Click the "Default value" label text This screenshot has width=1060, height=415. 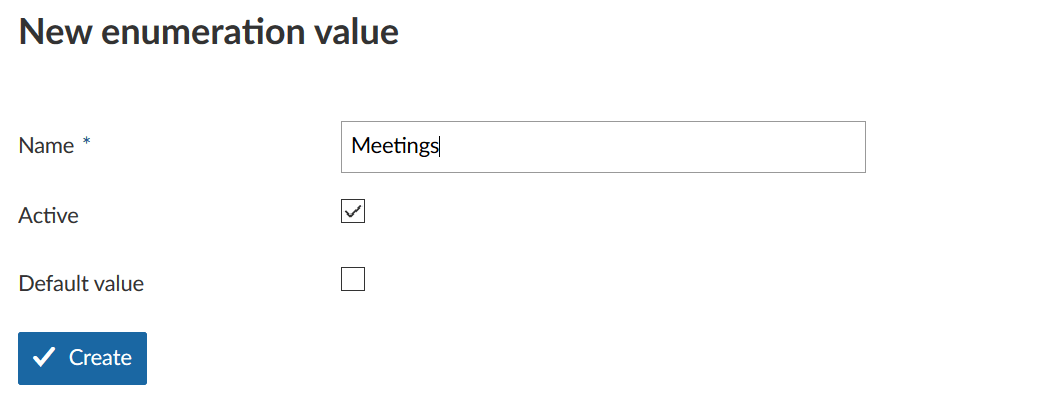[x=81, y=283]
